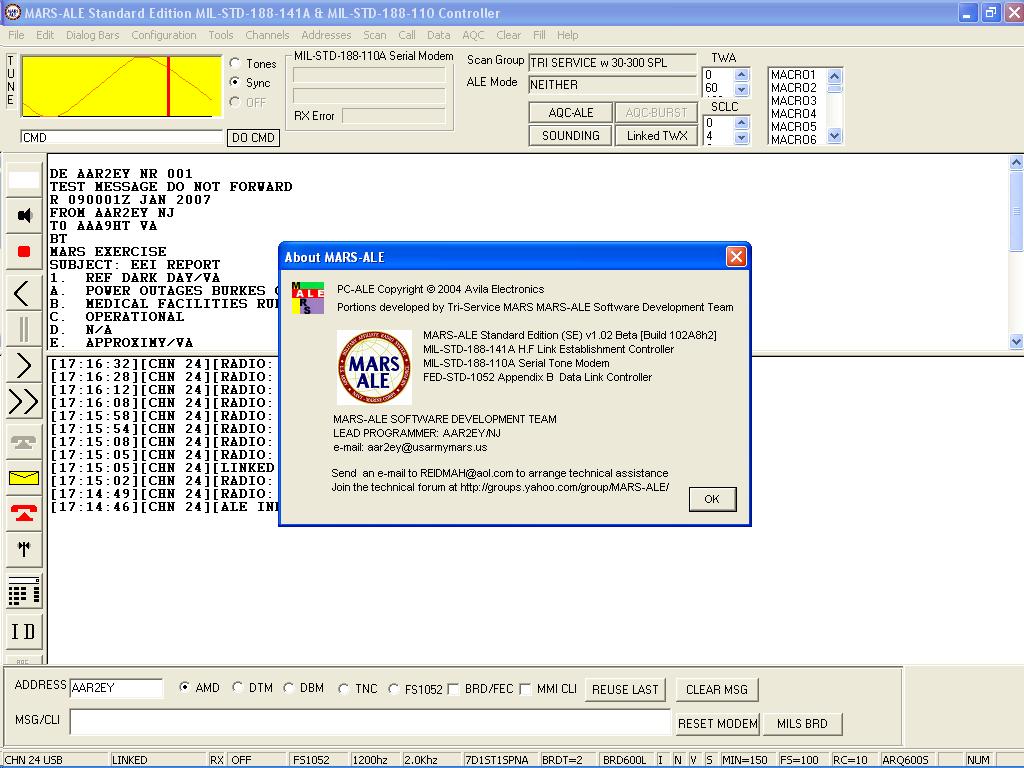Select the yellow envelope message icon
This screenshot has height=768, width=1024.
point(22,479)
